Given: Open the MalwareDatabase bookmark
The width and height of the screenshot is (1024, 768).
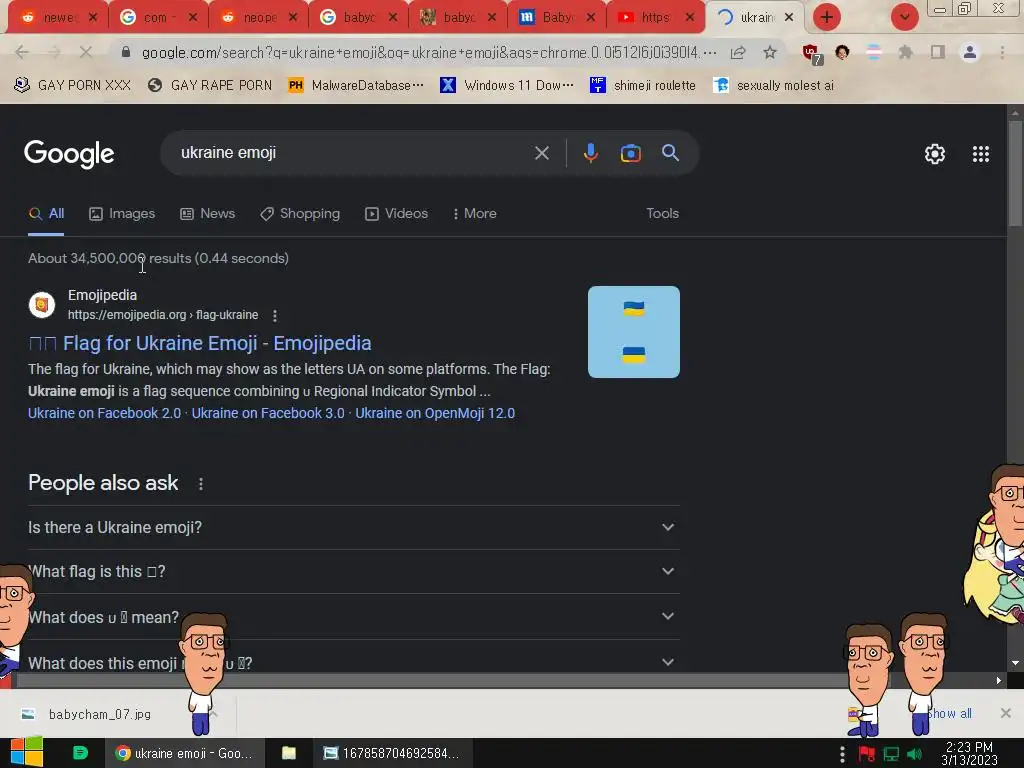Looking at the screenshot, I should click(x=356, y=86).
